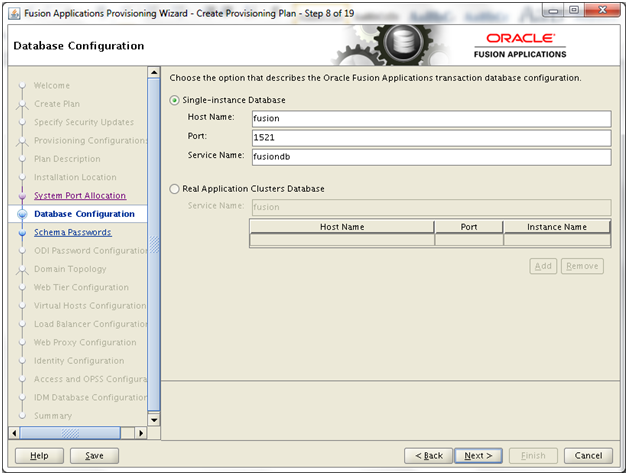Screen dimensions: 628x475
Task: Click the System Port Allocation step bullet icon
Action: [x=22, y=196]
